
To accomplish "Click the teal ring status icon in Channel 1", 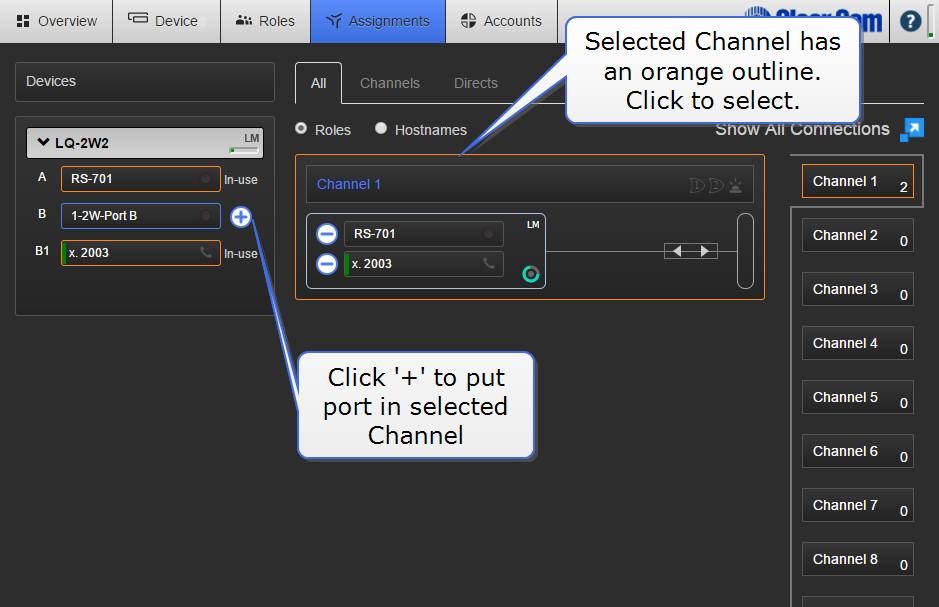I will pyautogui.click(x=530, y=273).
